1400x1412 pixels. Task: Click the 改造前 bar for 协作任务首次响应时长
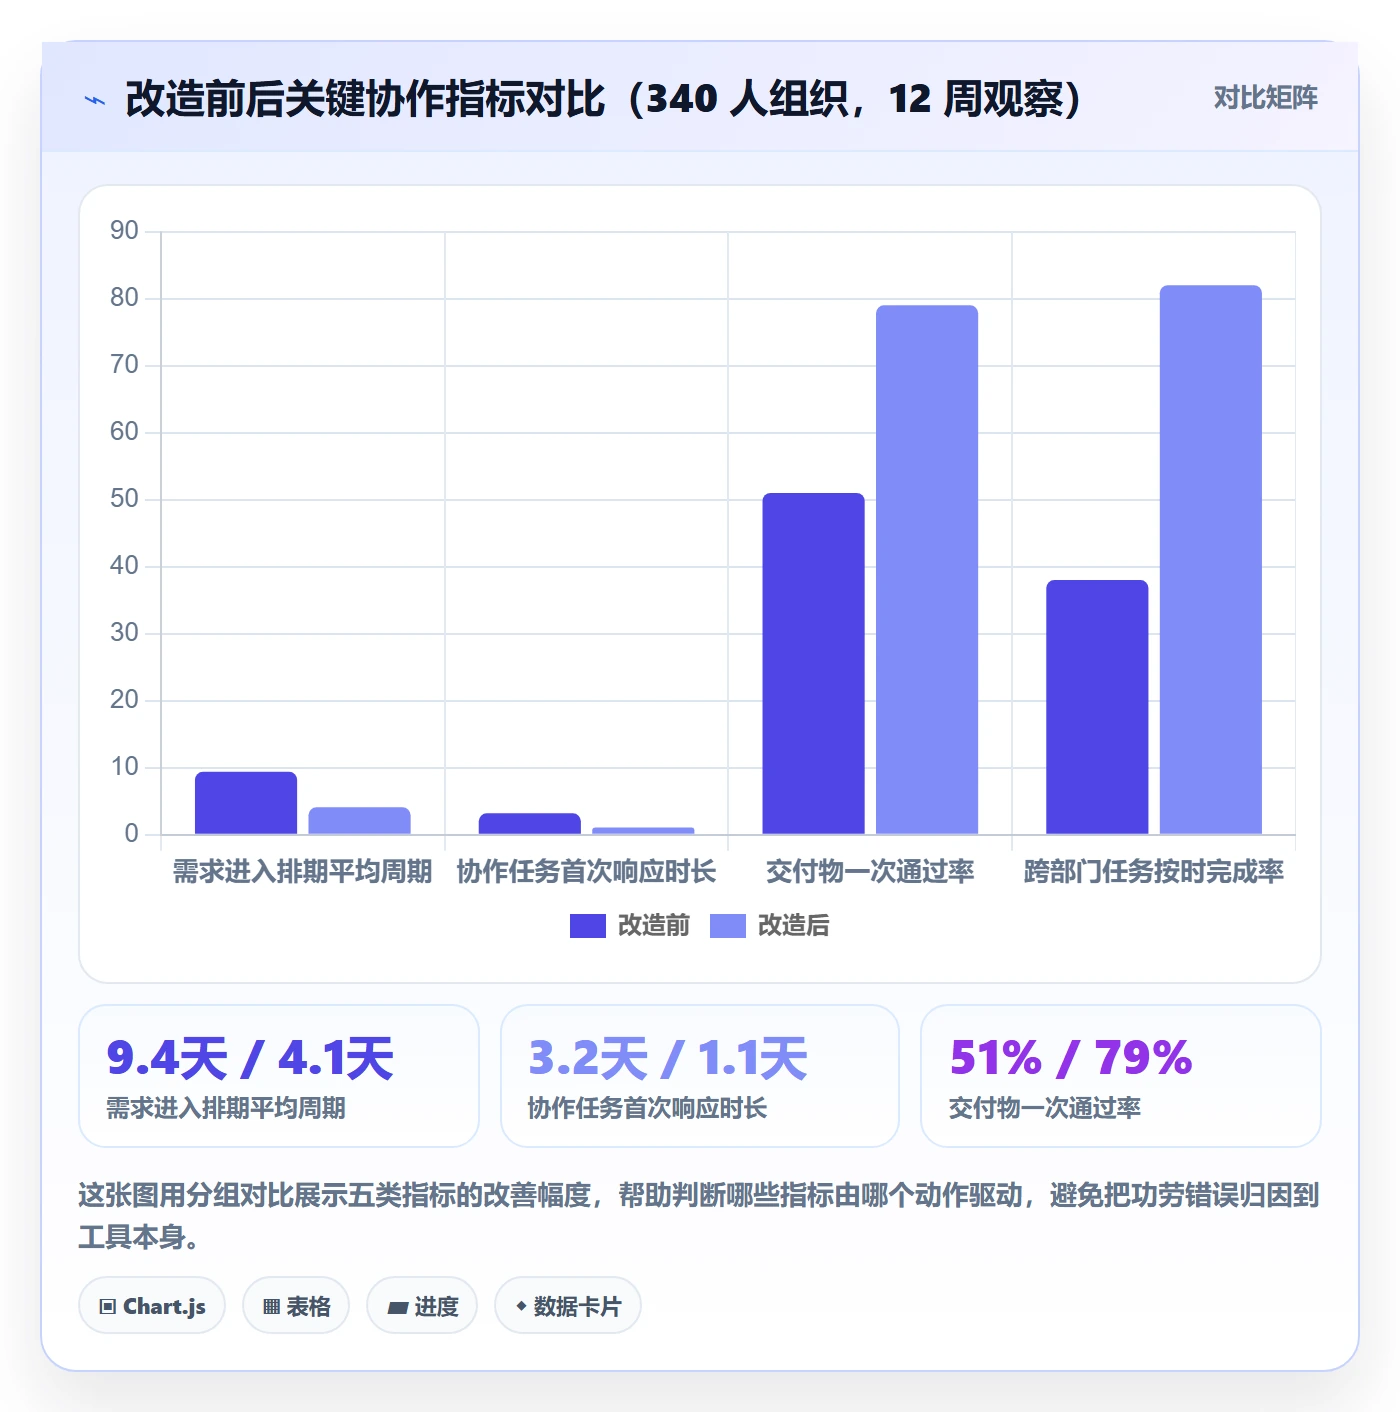(x=530, y=823)
